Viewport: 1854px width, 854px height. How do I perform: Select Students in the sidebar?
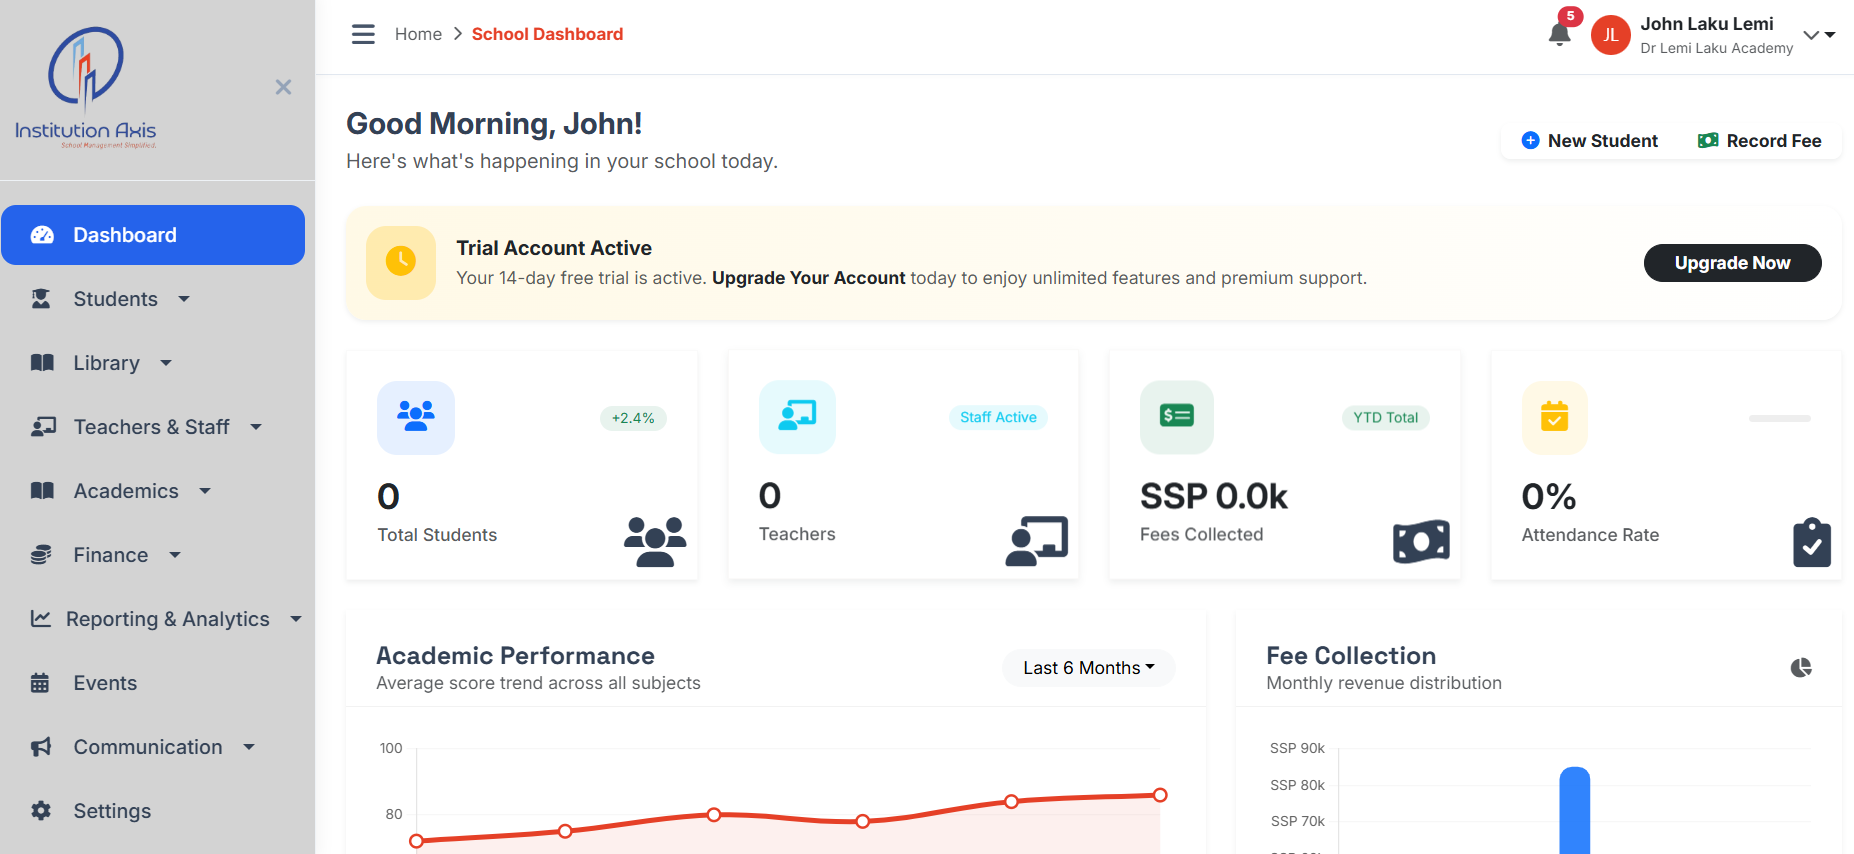(116, 299)
